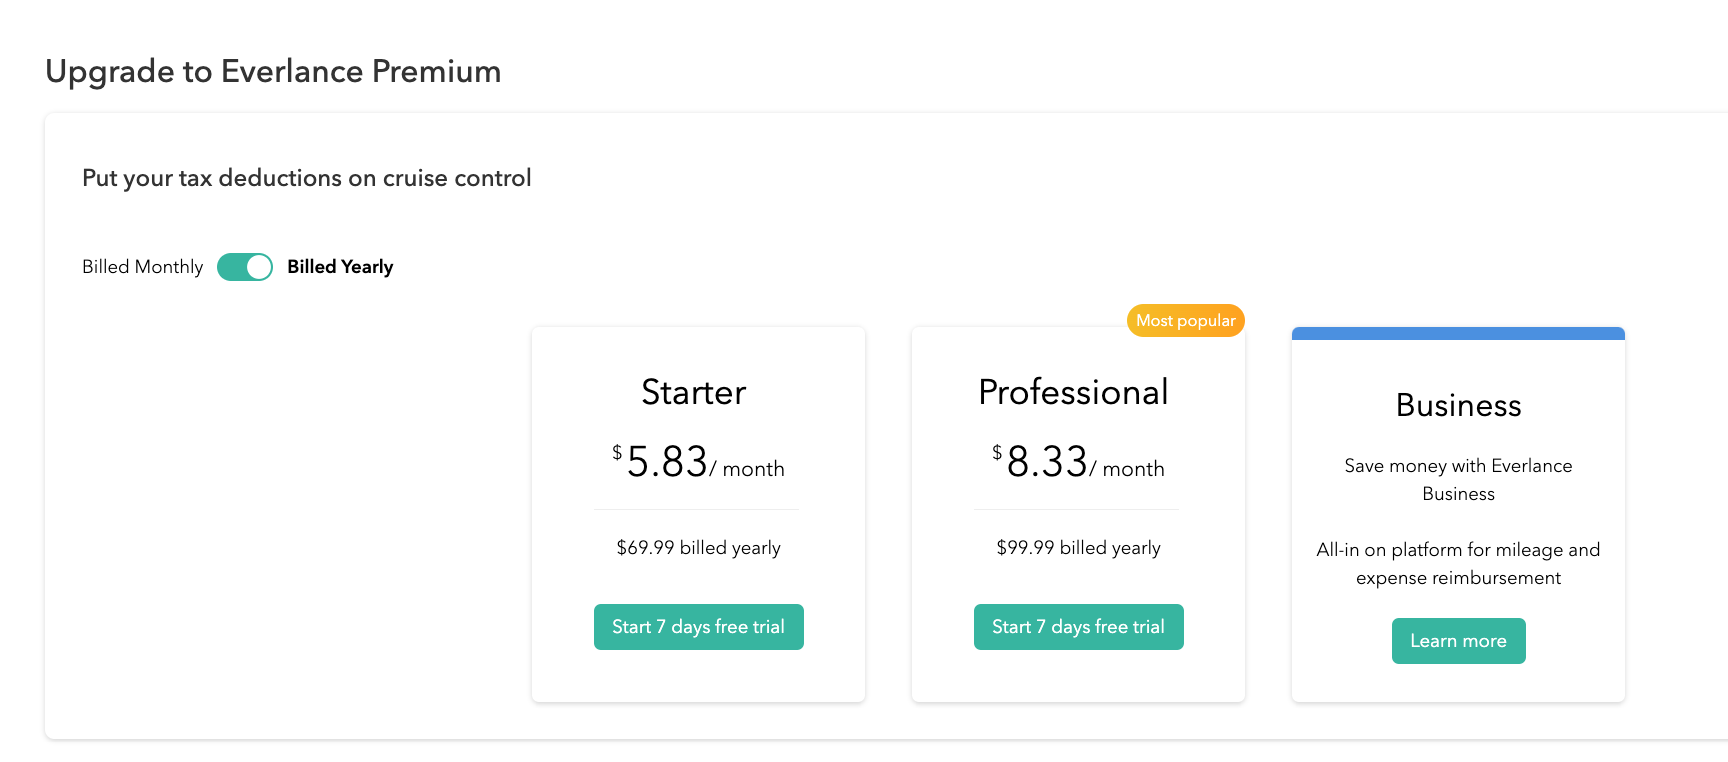This screenshot has height=762, width=1728.
Task: Start the Starter plan 7 days free trial
Action: (698, 627)
